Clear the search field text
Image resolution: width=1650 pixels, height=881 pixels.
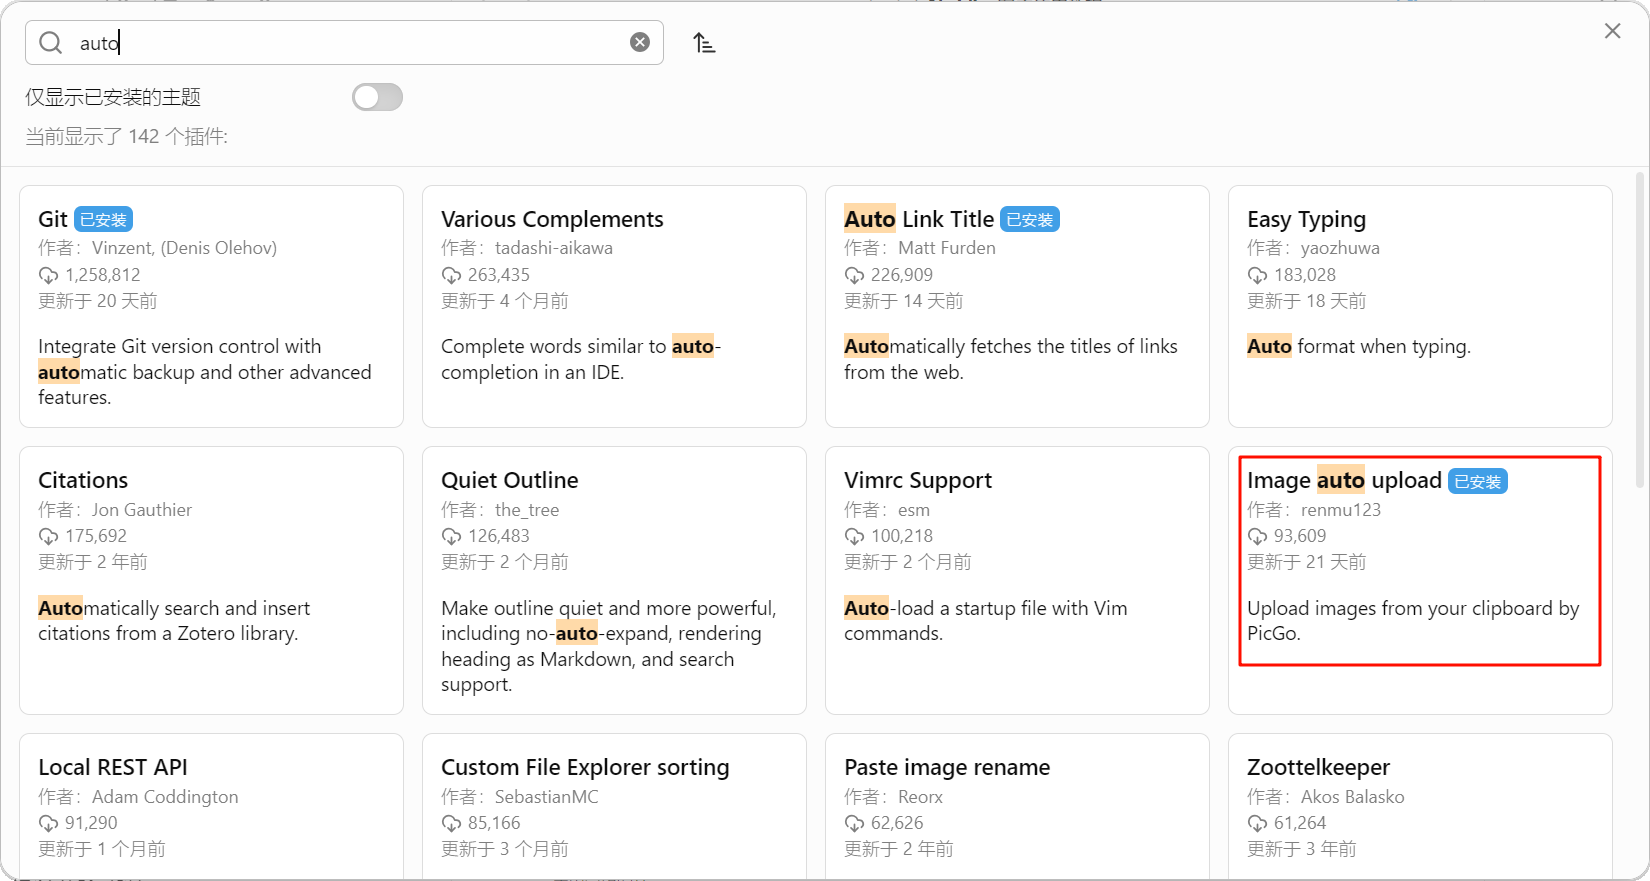(640, 42)
